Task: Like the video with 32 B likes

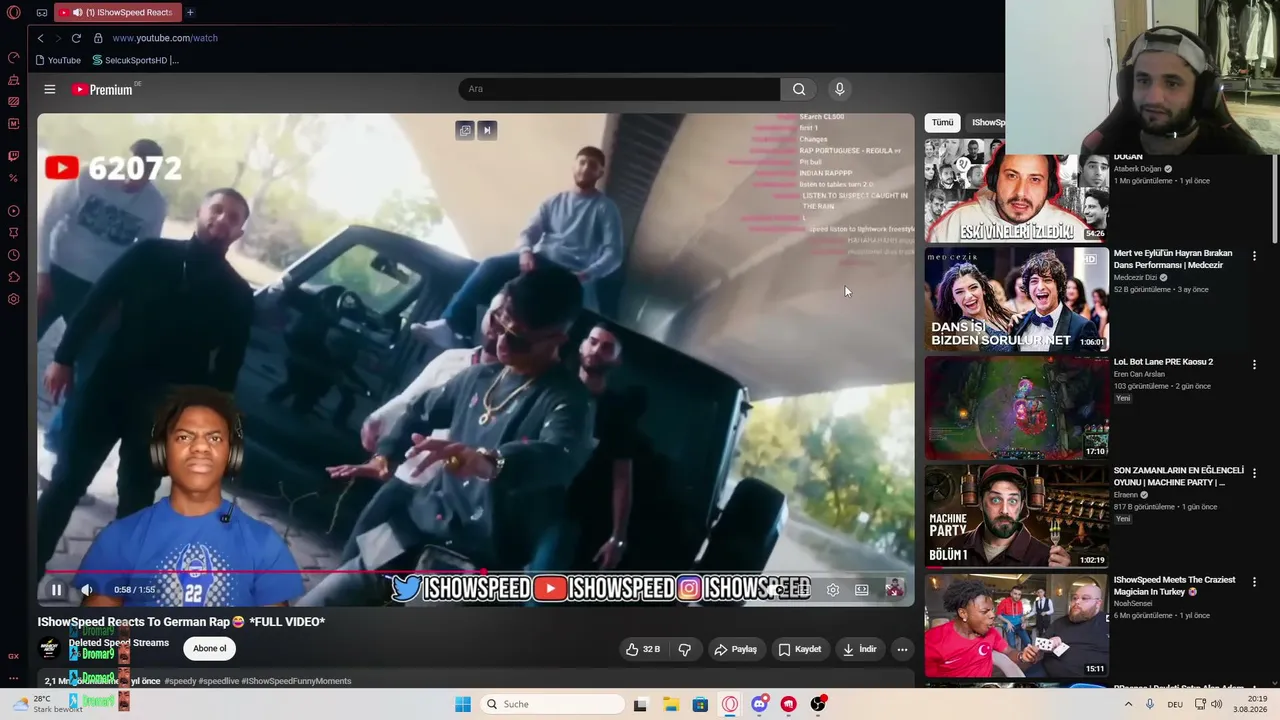Action: [x=643, y=649]
